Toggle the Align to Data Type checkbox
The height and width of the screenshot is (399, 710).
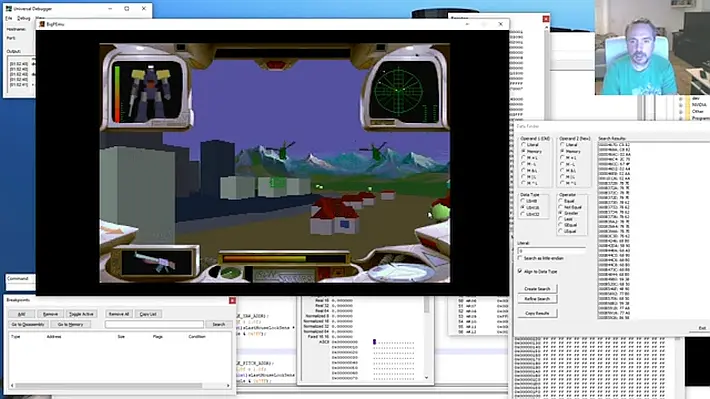(520, 271)
